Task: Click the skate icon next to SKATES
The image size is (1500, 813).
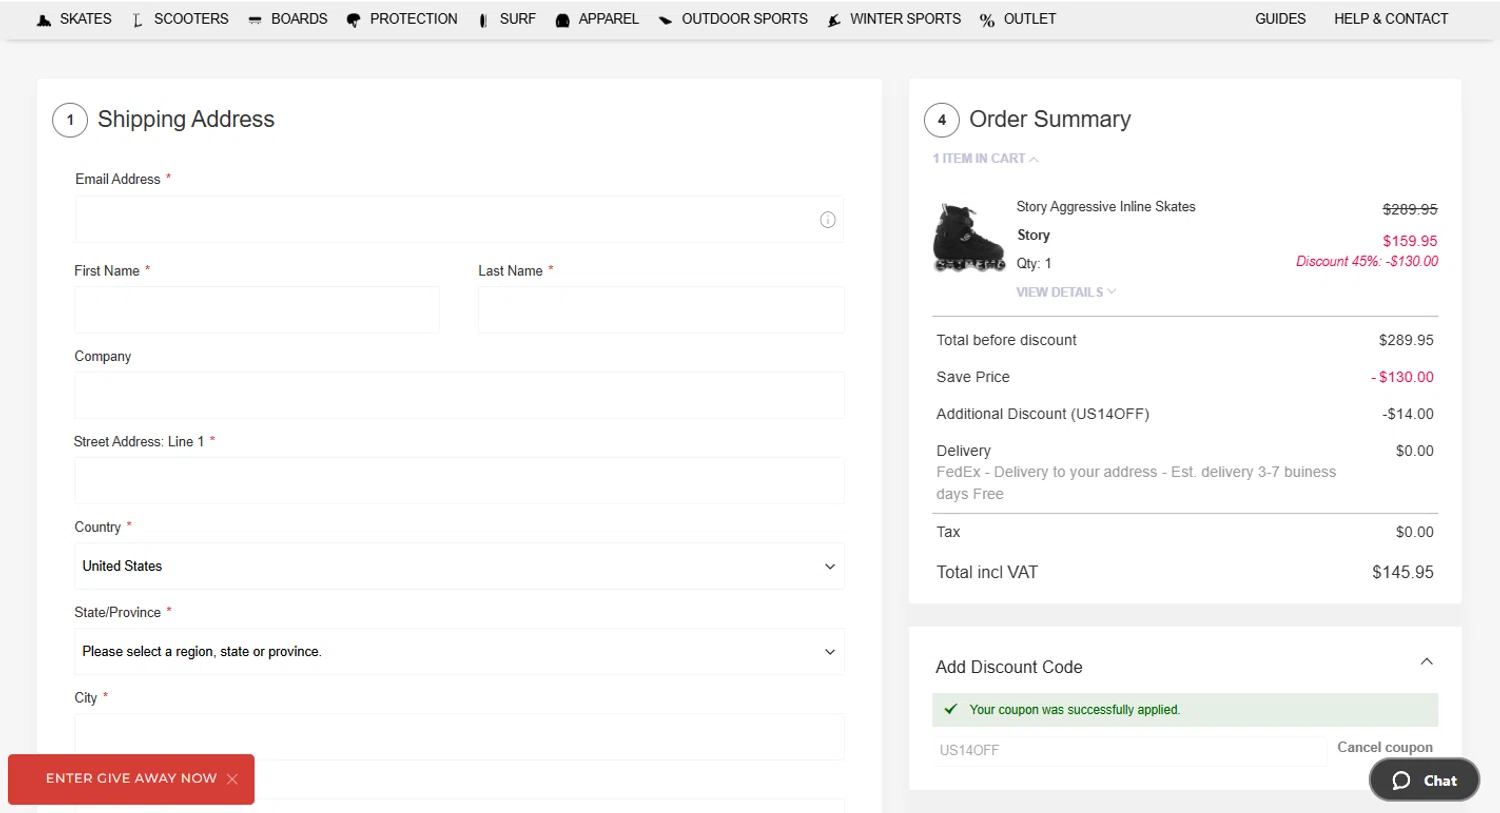Action: tap(44, 20)
